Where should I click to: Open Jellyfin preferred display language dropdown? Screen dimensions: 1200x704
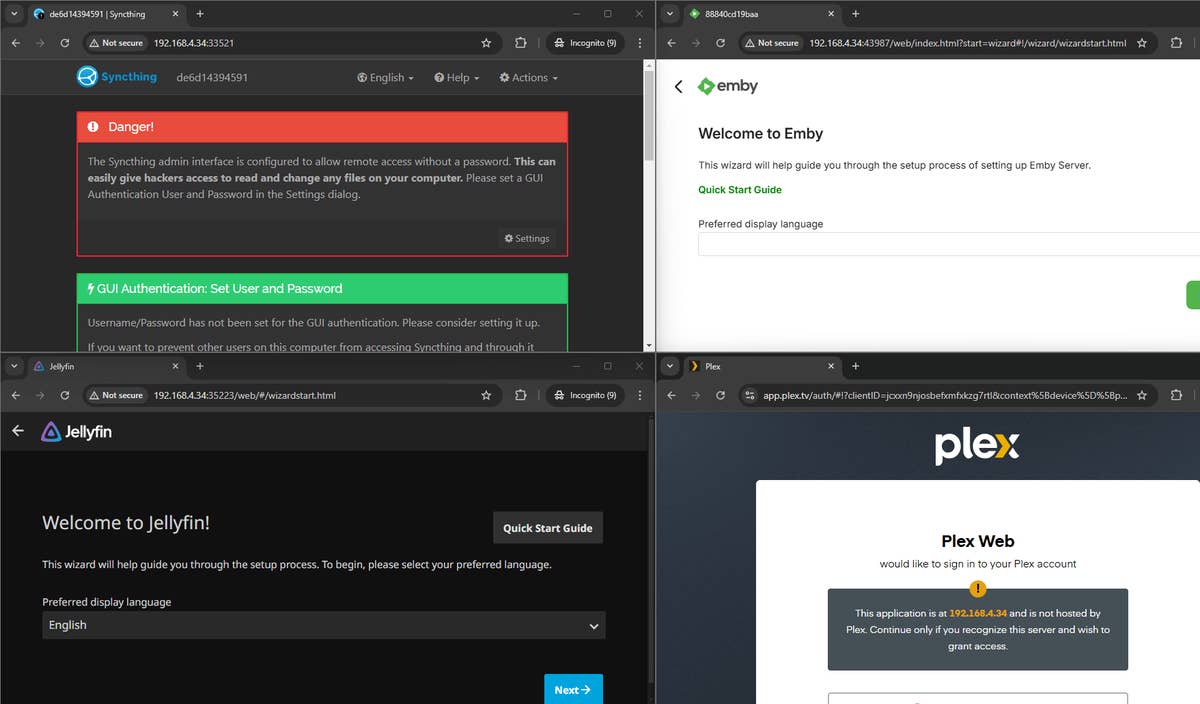coord(323,625)
